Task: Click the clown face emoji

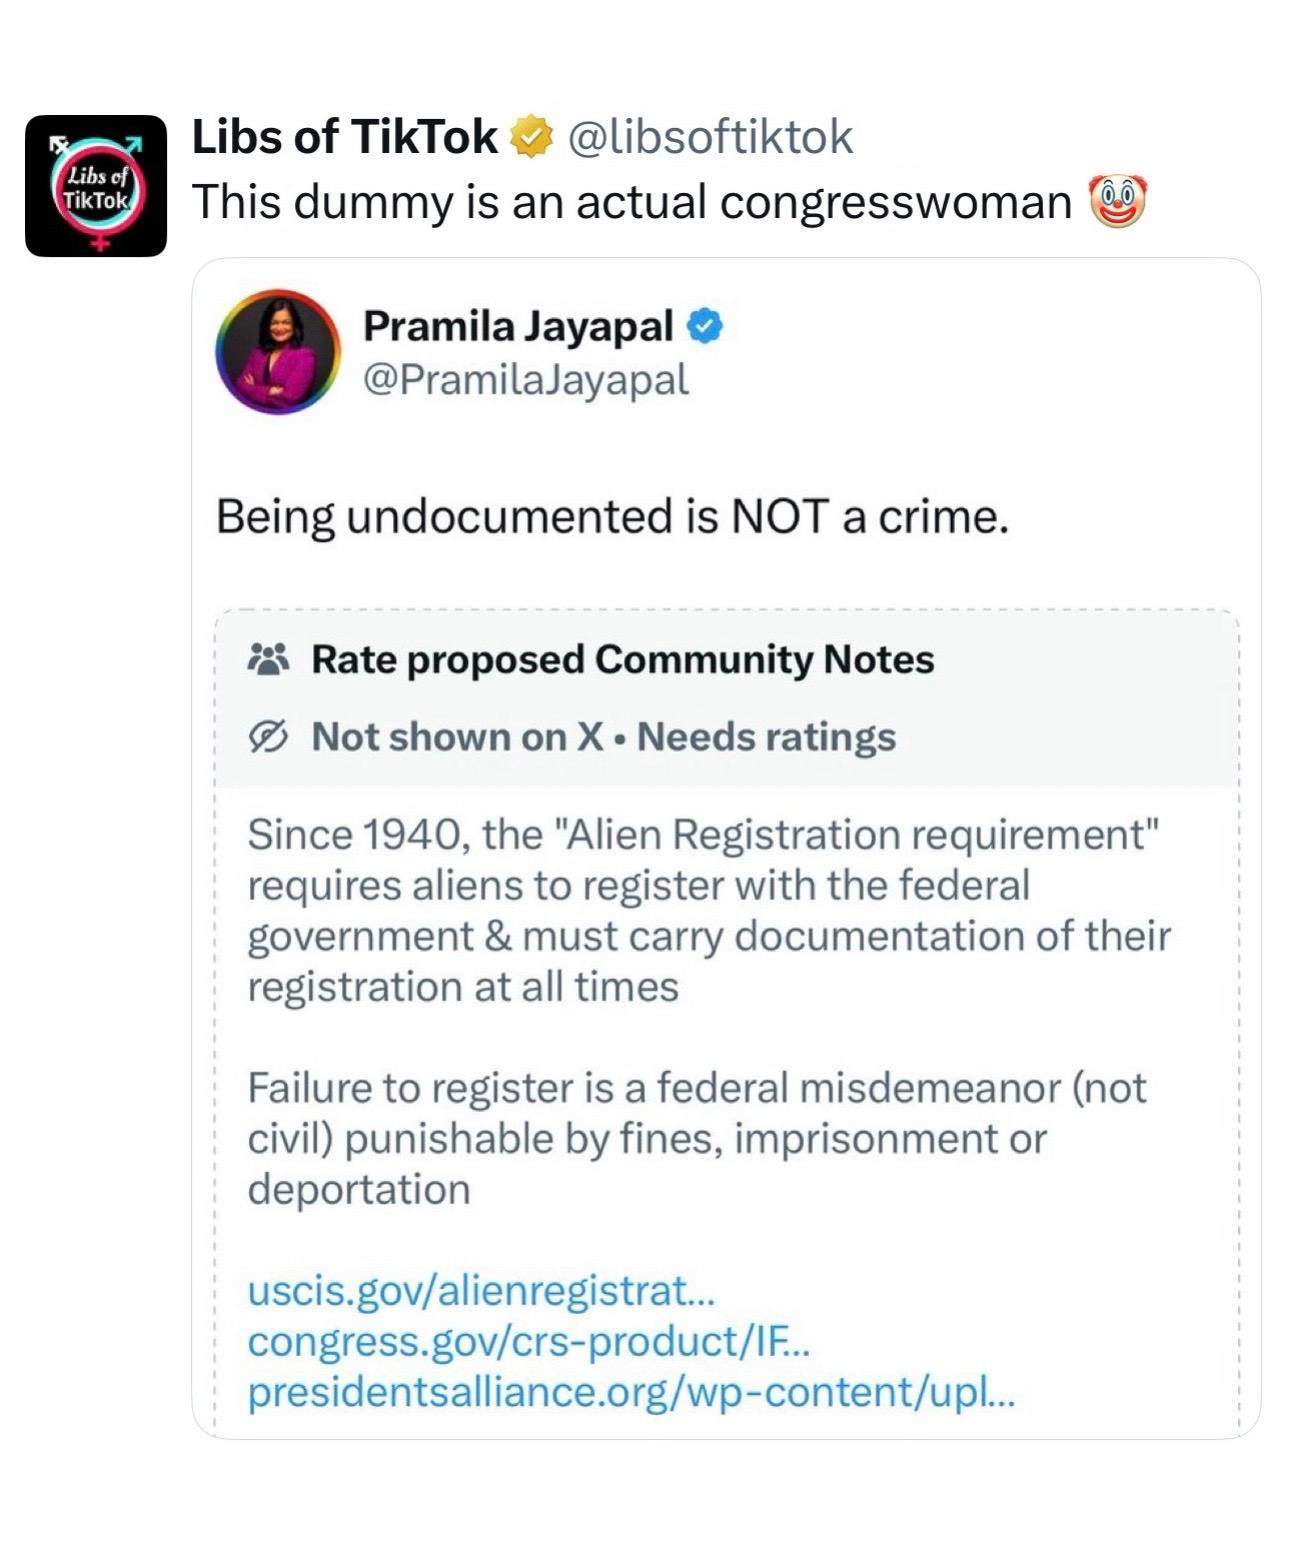Action: pyautogui.click(x=1115, y=201)
